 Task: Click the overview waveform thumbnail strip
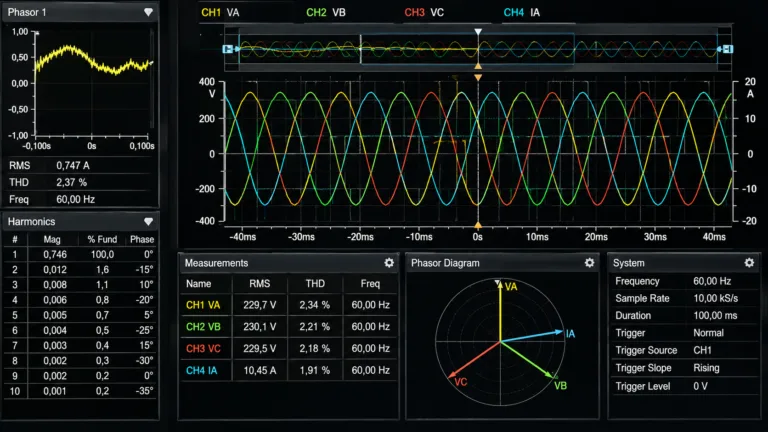(478, 49)
